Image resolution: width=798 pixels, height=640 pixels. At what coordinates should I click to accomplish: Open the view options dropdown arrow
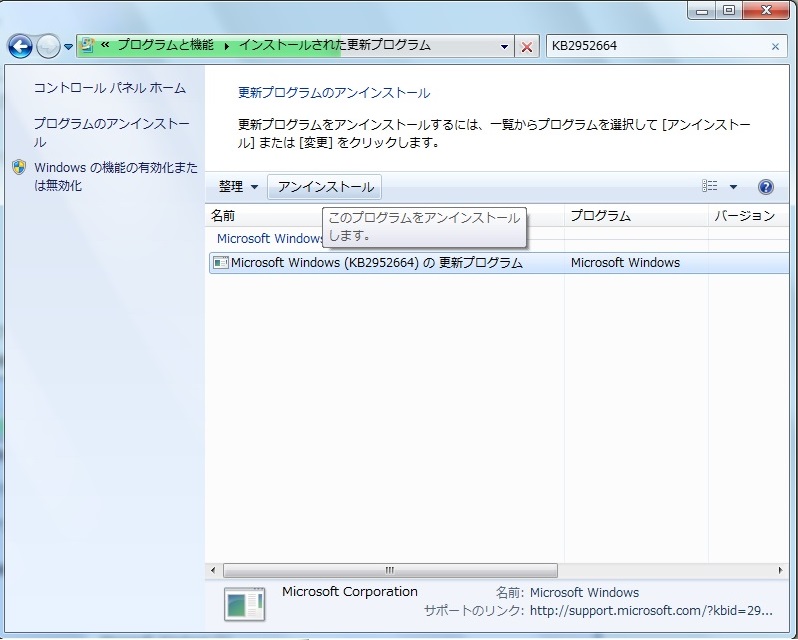(x=733, y=187)
